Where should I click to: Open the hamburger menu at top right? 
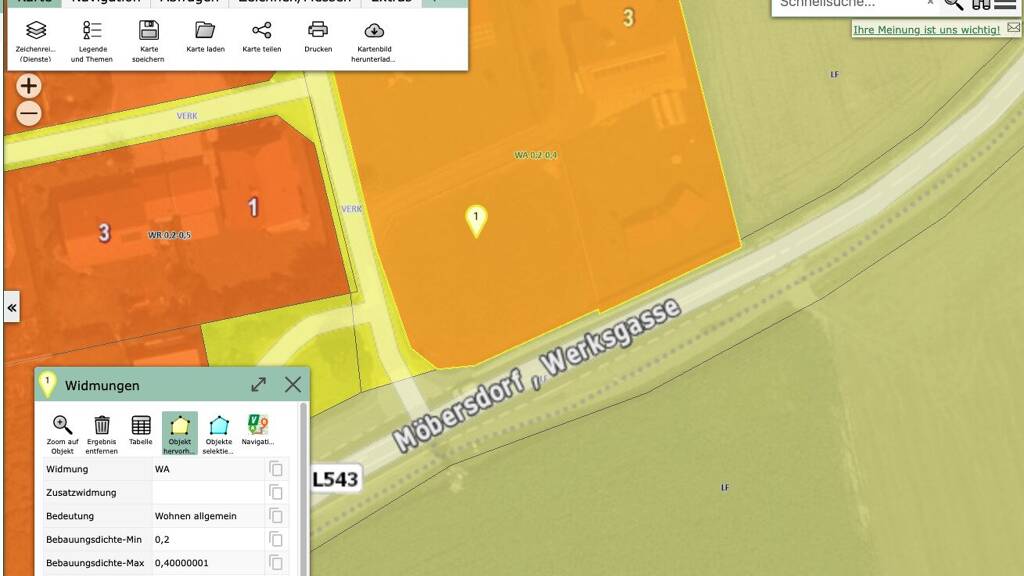[x=1005, y=4]
